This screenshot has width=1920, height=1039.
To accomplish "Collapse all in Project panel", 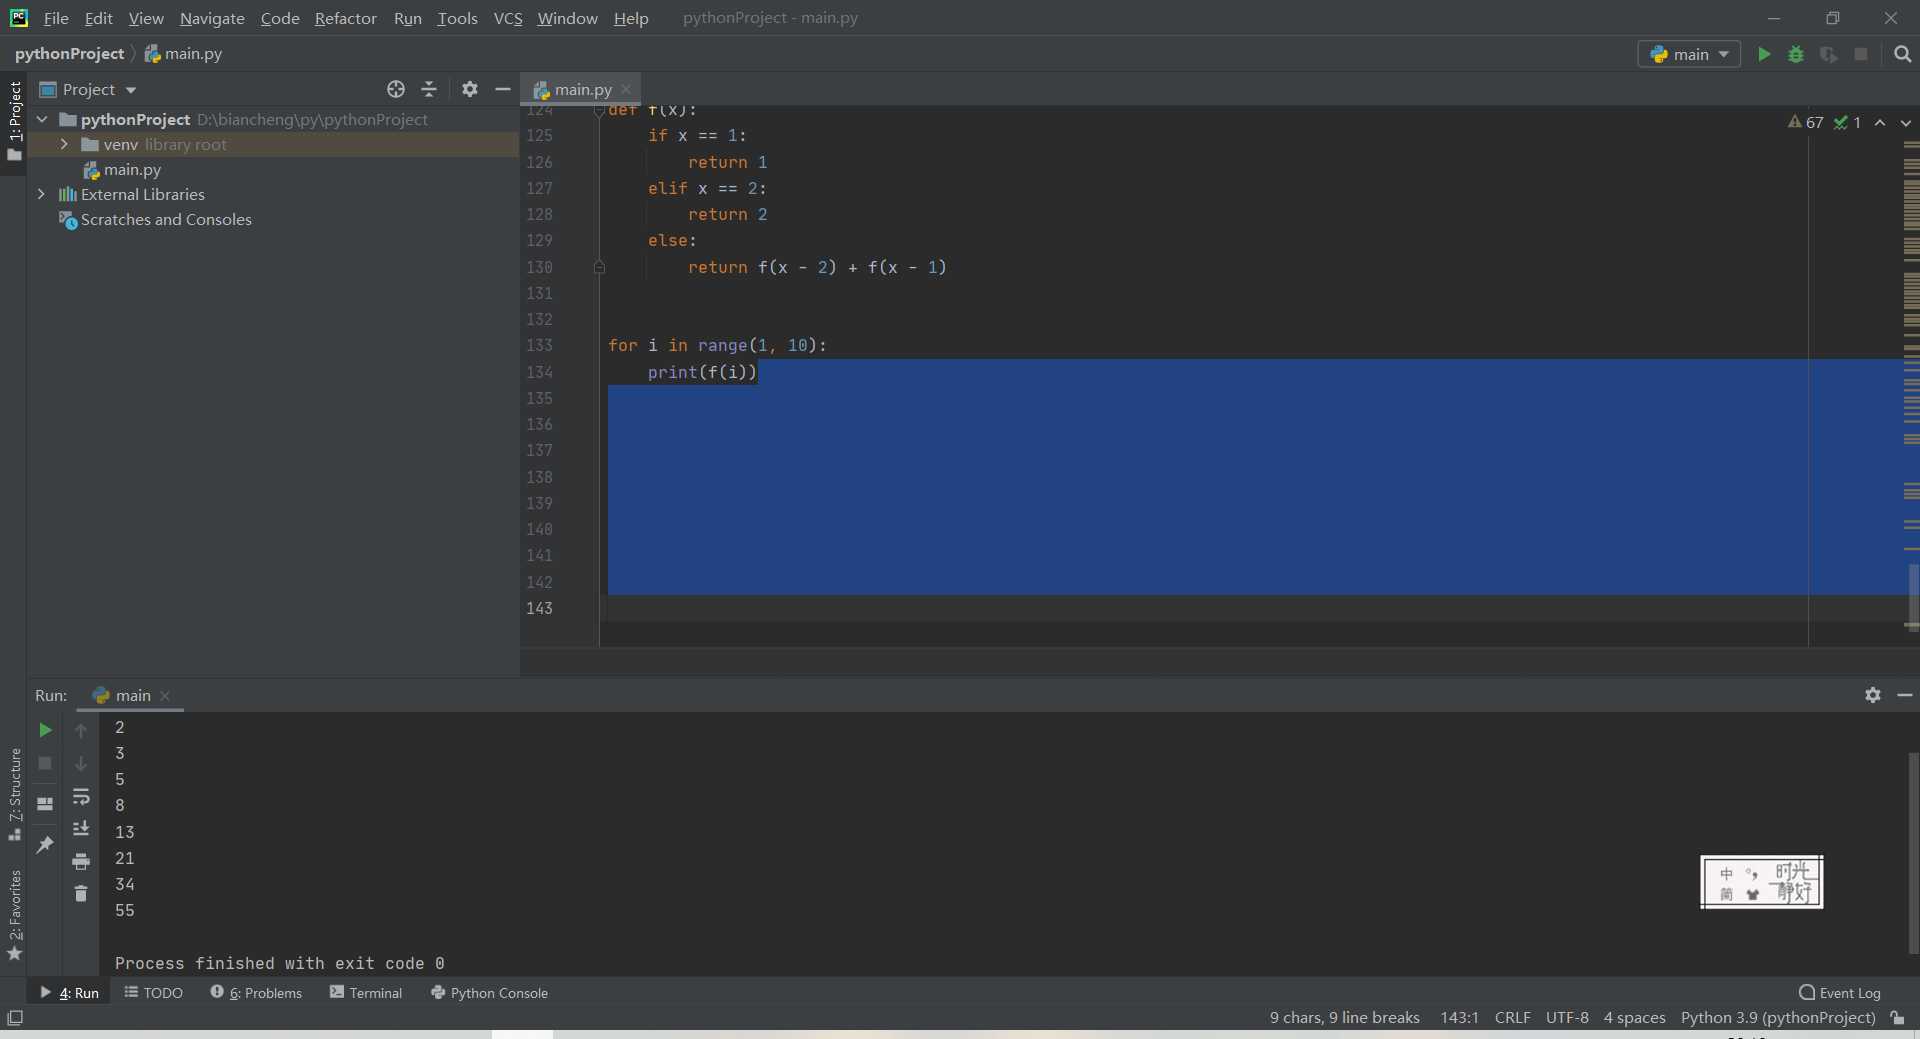I will pyautogui.click(x=429, y=89).
